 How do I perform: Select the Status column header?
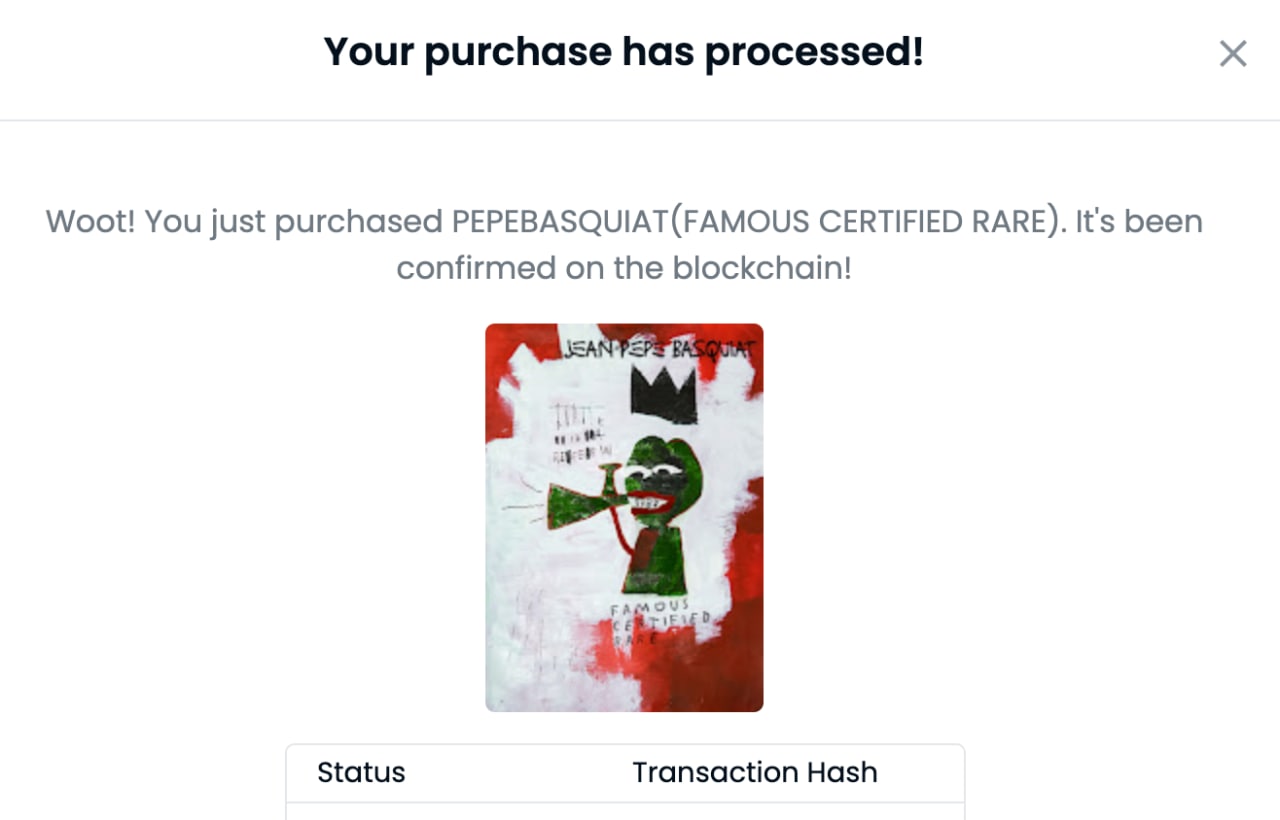(x=361, y=772)
